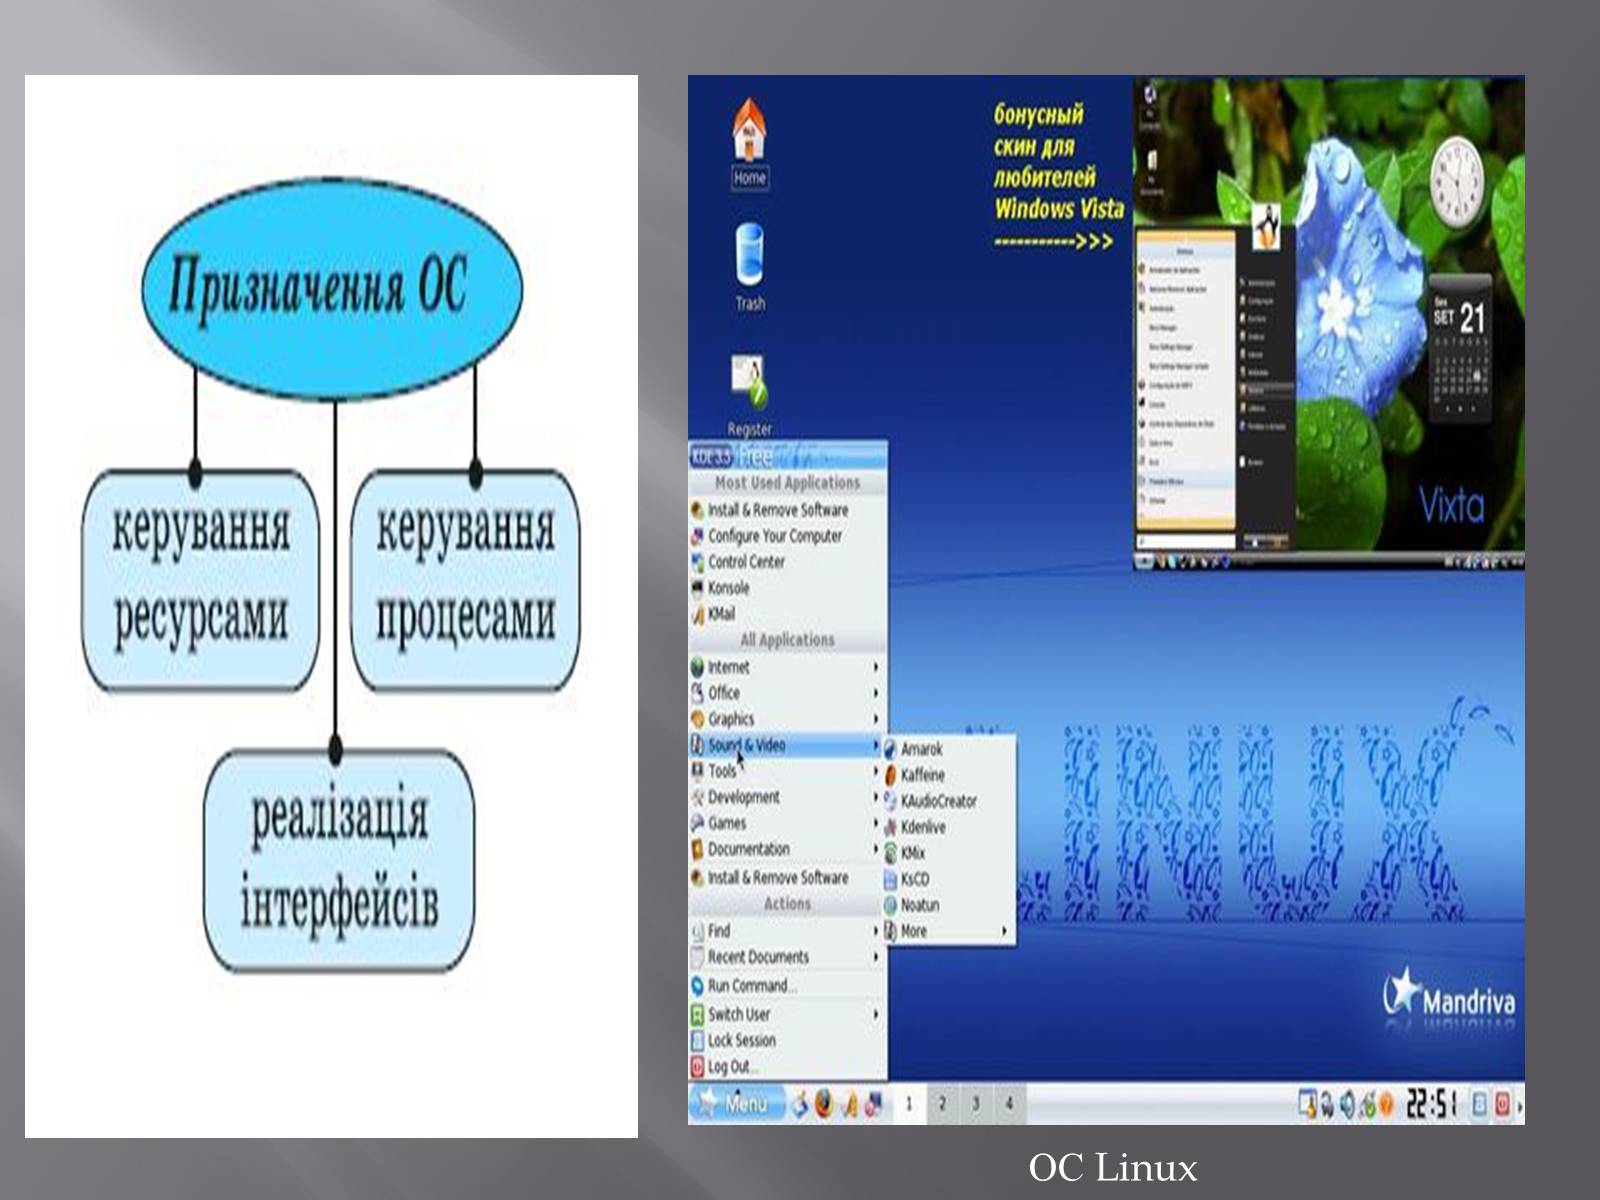
Task: Click the Vixta Windows Vista skin preview
Action: pyautogui.click(x=1328, y=322)
